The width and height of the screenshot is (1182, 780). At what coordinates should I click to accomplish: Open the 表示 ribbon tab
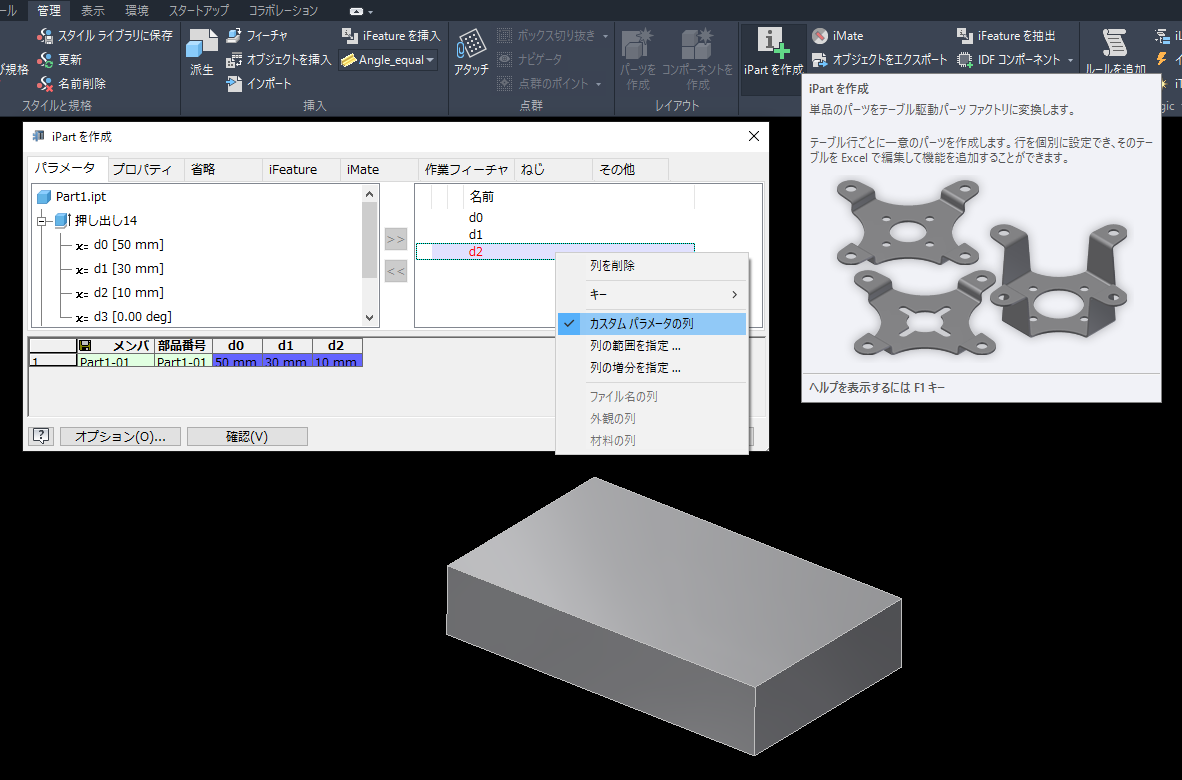click(x=93, y=11)
